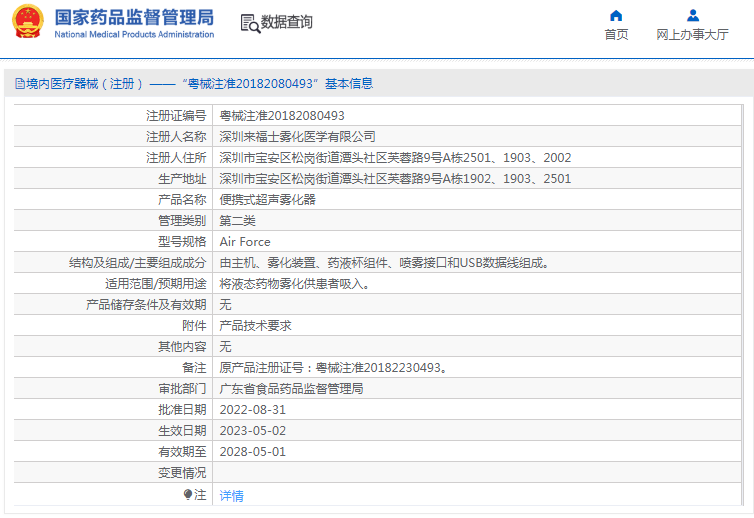Screen dimensions: 754x518
Task: Click the 国家药品监督管理局 site title
Action: pos(133,17)
